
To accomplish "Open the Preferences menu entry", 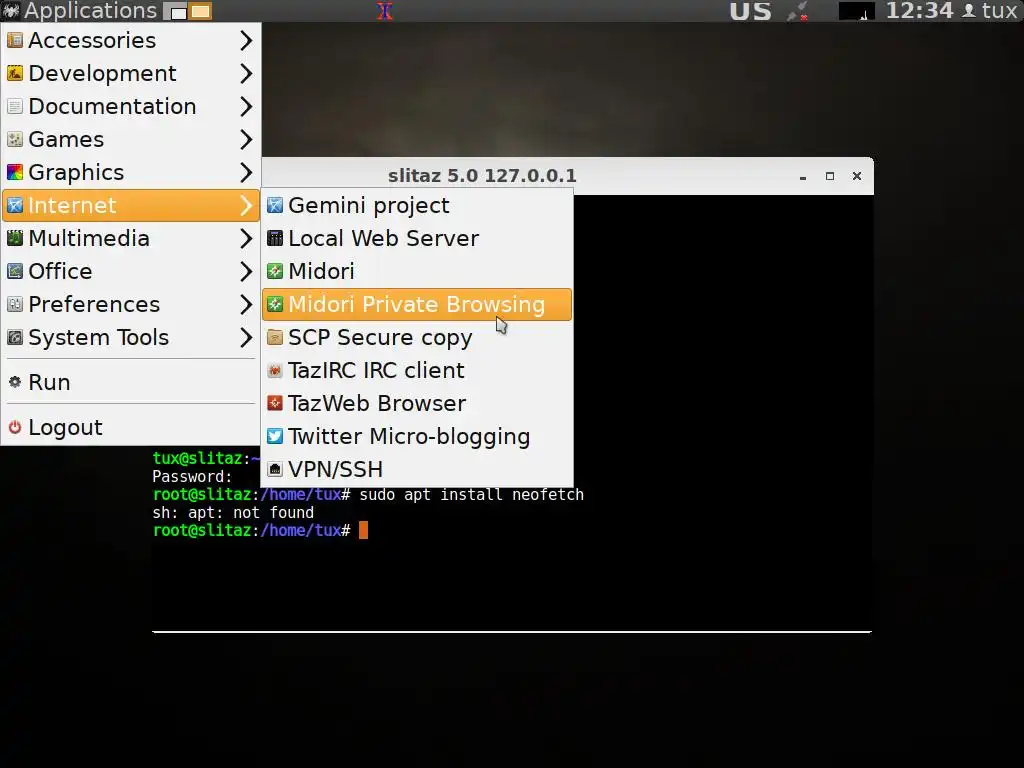I will pos(131,304).
